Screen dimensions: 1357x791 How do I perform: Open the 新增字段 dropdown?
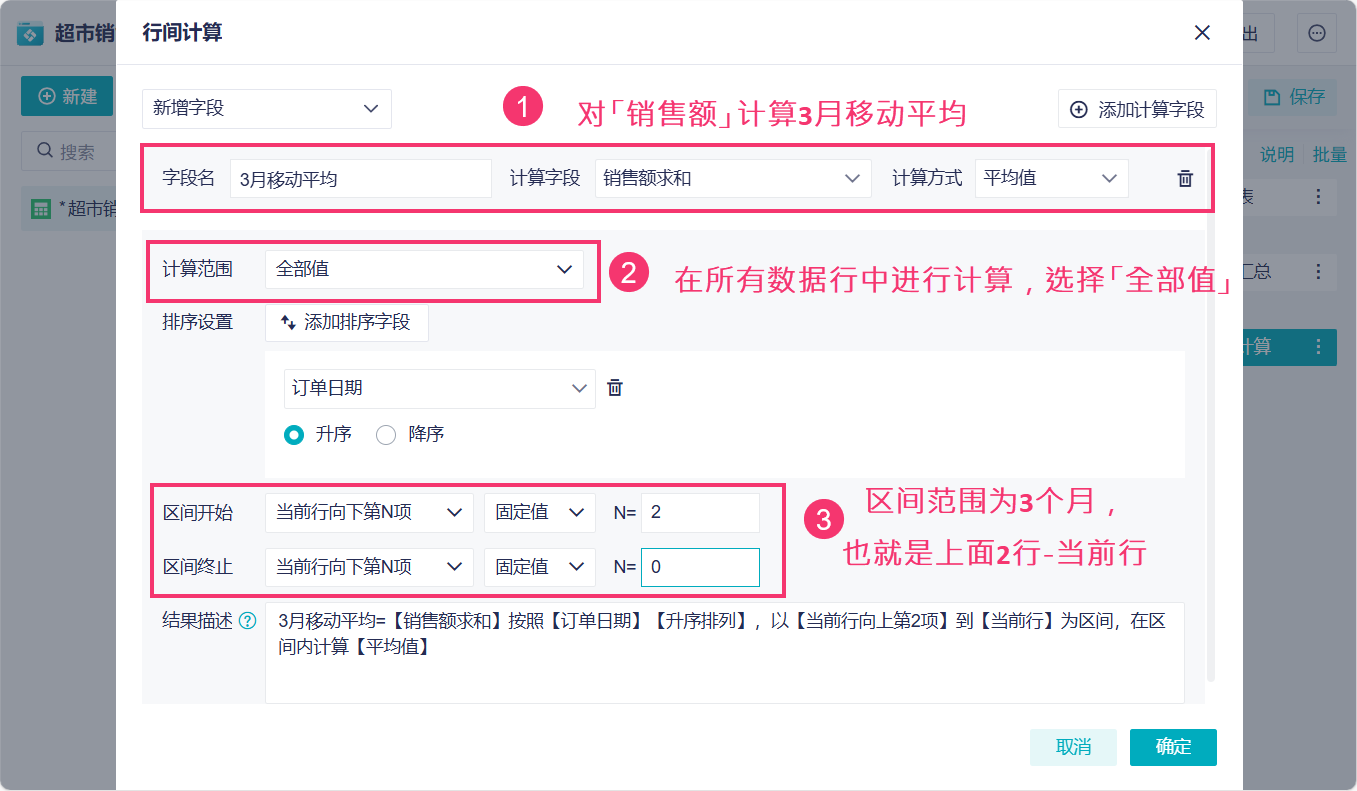pos(266,109)
